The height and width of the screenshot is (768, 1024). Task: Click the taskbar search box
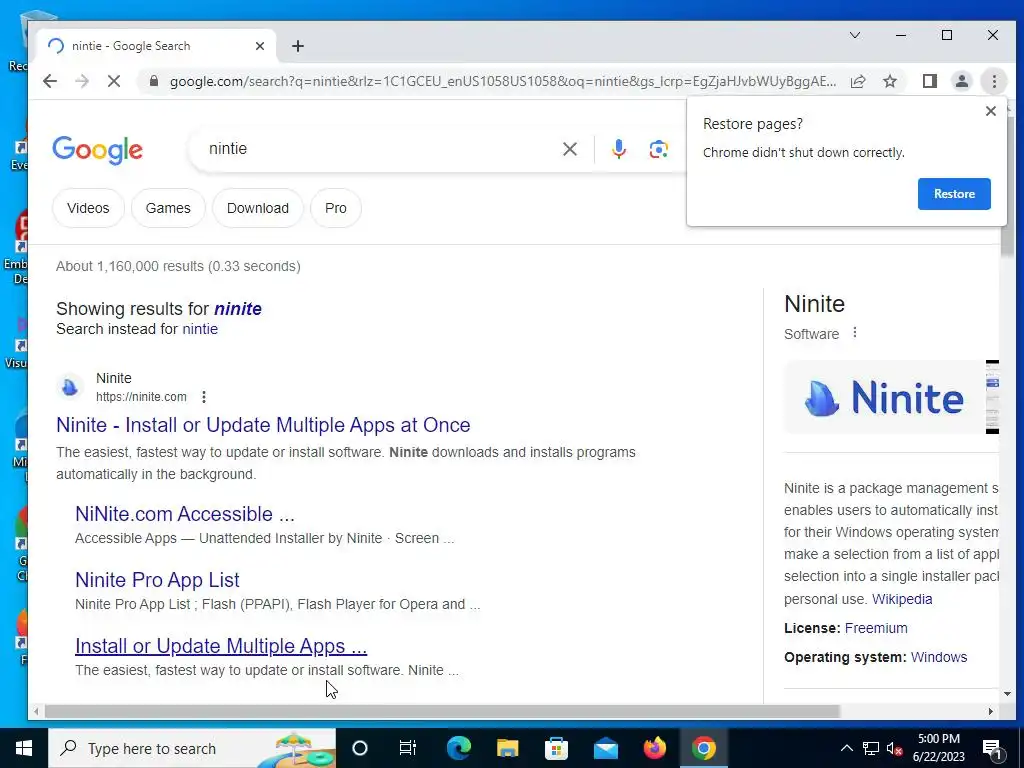pyautogui.click(x=191, y=748)
